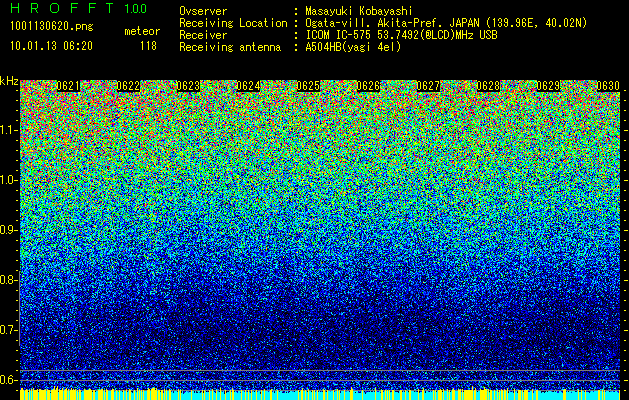Click the Receiving antenna field label
The image size is (629, 400).
click(230, 47)
